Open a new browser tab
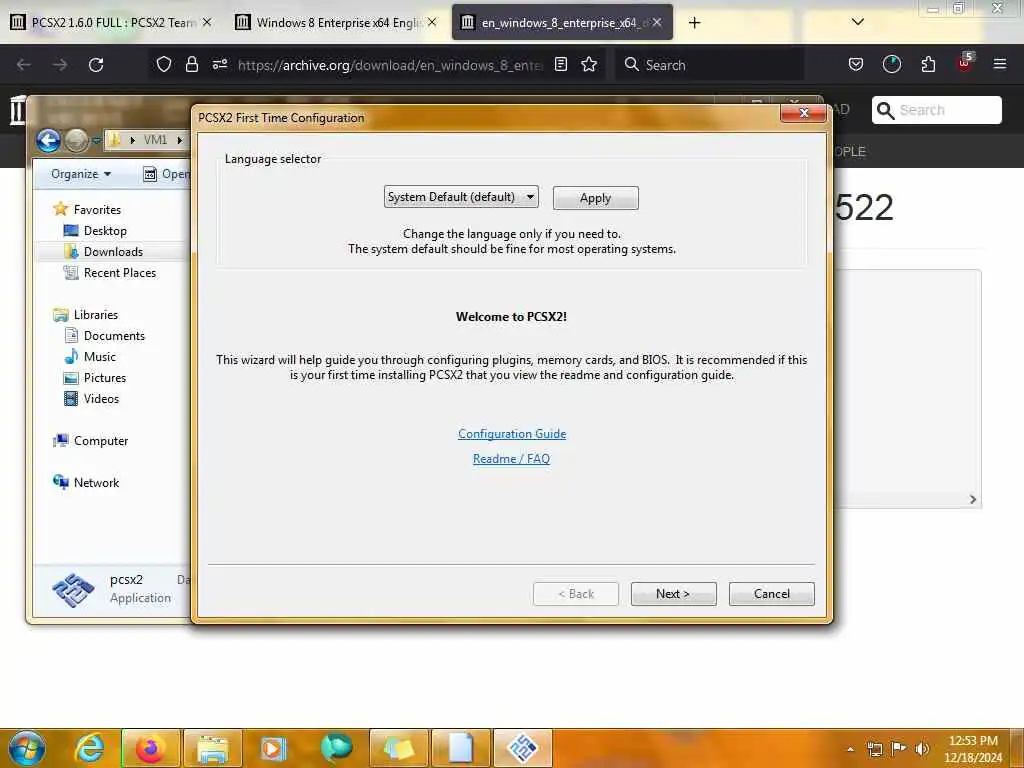This screenshot has width=1024, height=768. (694, 23)
